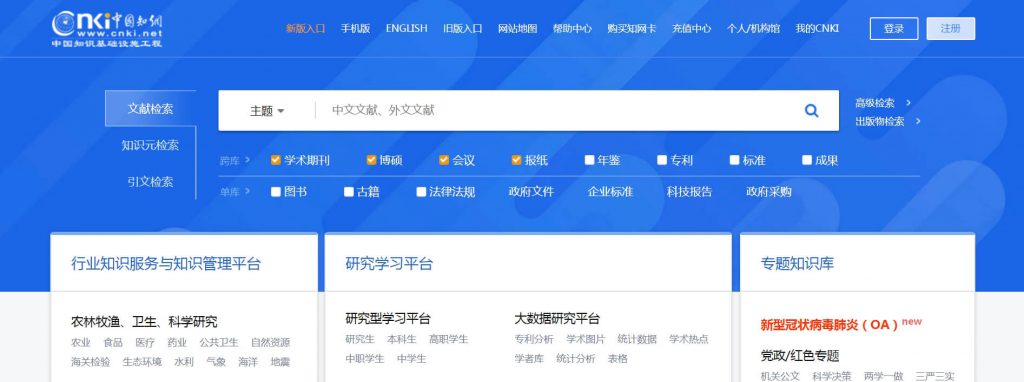Open 网站地图 in the top nav
The image size is (1024, 382).
pyautogui.click(x=517, y=29)
